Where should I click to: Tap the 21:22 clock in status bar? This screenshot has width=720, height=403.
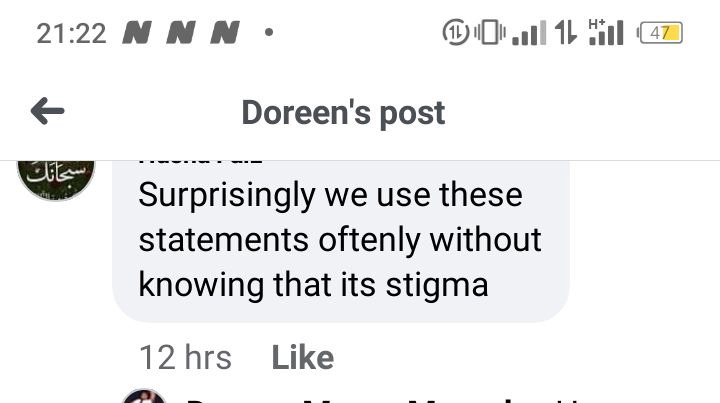click(x=71, y=34)
